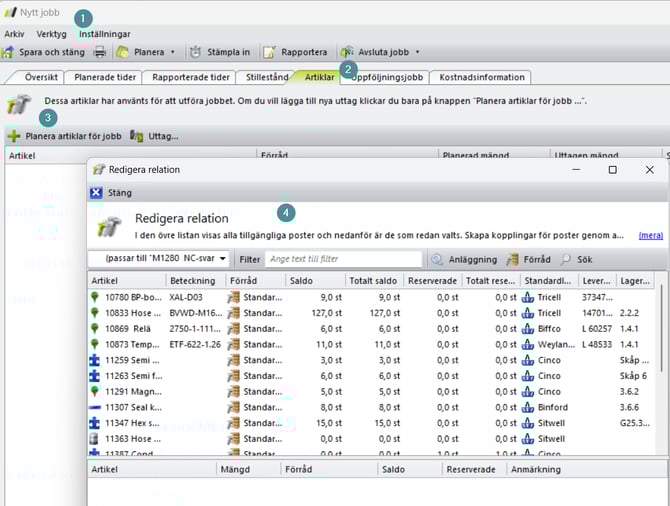Viewport: 670px width, 506px height.
Task: Click the green plus Planera artiklar icon
Action: pos(14,136)
